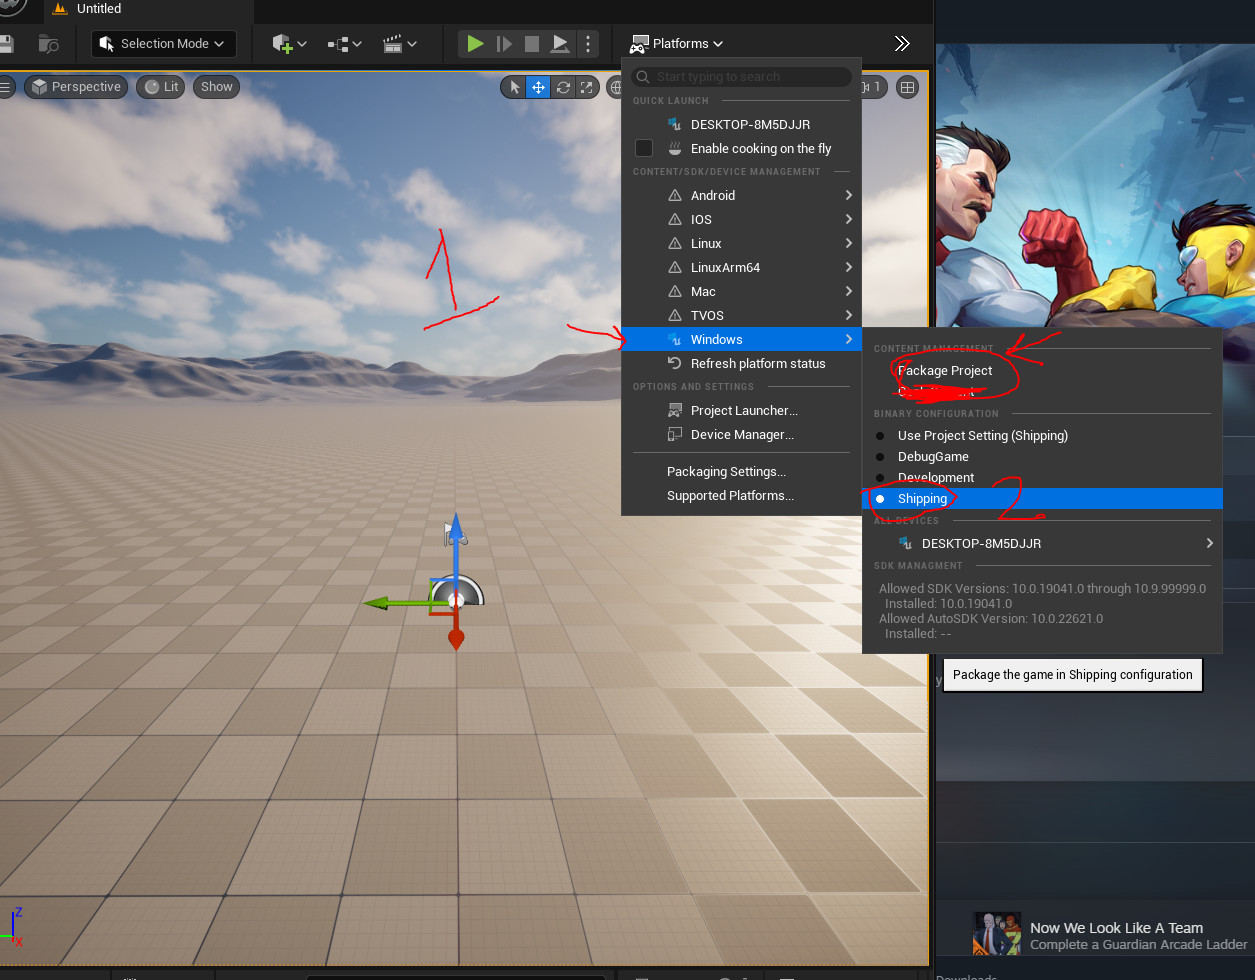Launch on DESKTOP-8M5DJJR under Quick Launch
This screenshot has height=980, width=1255.
click(x=741, y=124)
